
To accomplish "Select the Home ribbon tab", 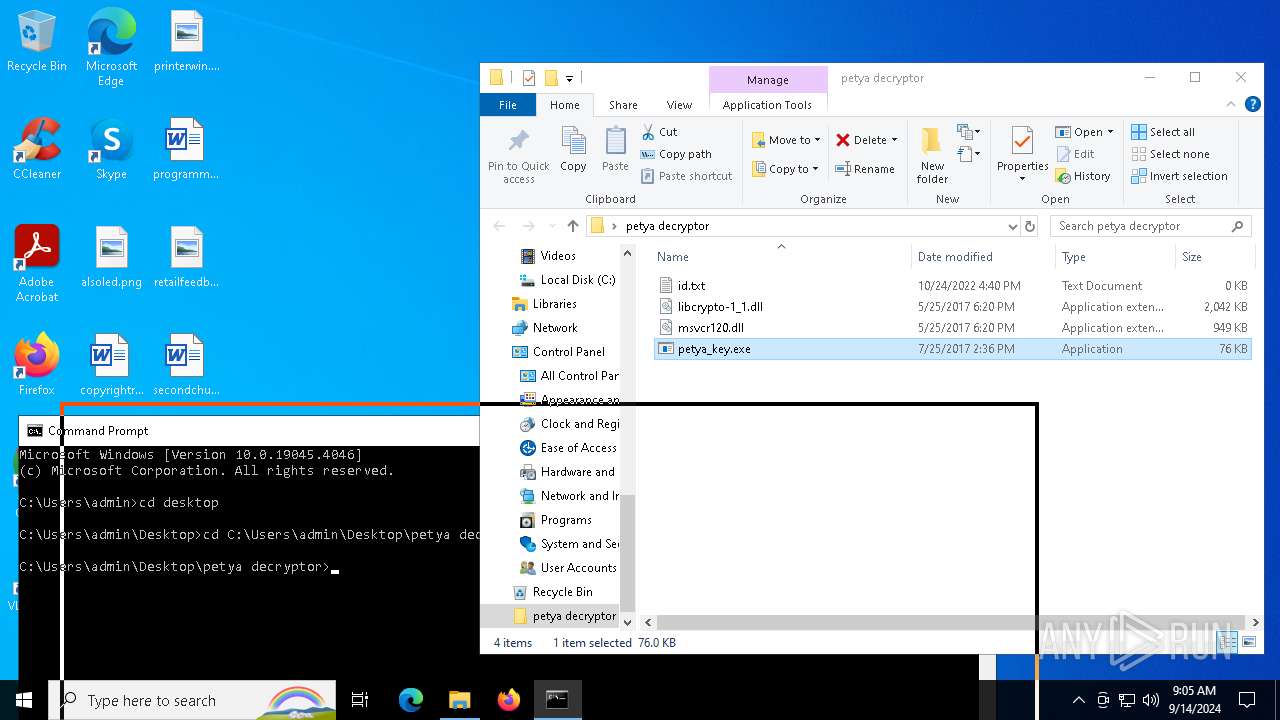I will point(564,105).
